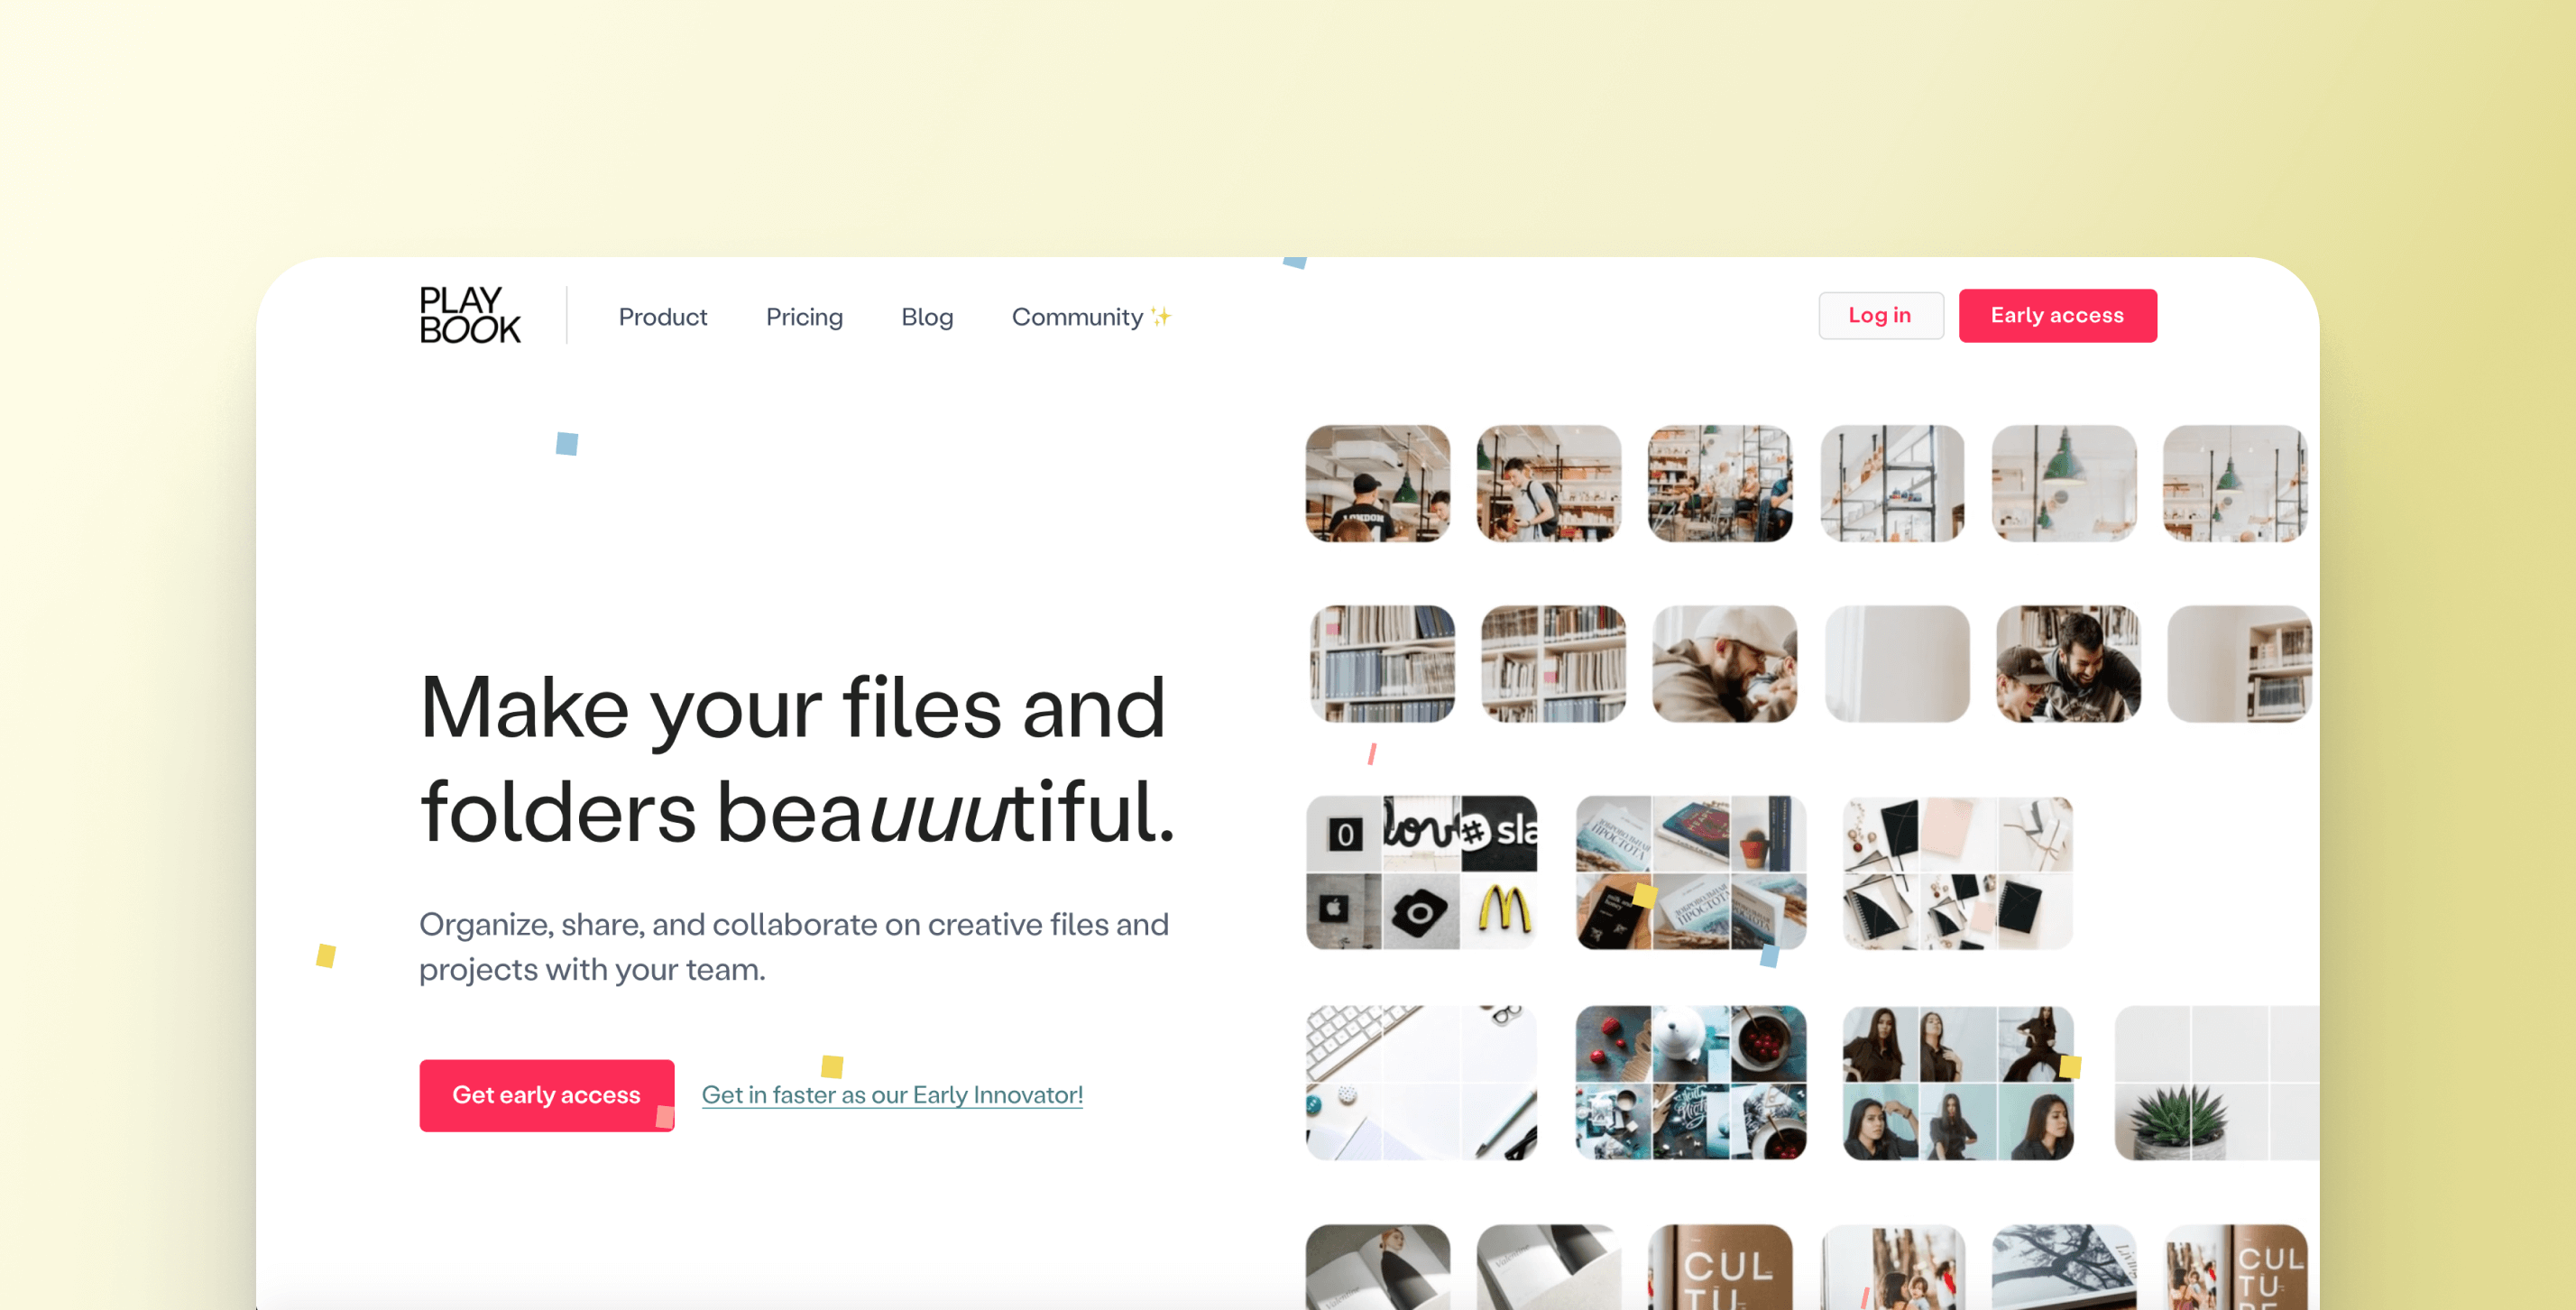Open thumbnail of man in London shirt
The width and height of the screenshot is (2576, 1310).
coord(1377,484)
